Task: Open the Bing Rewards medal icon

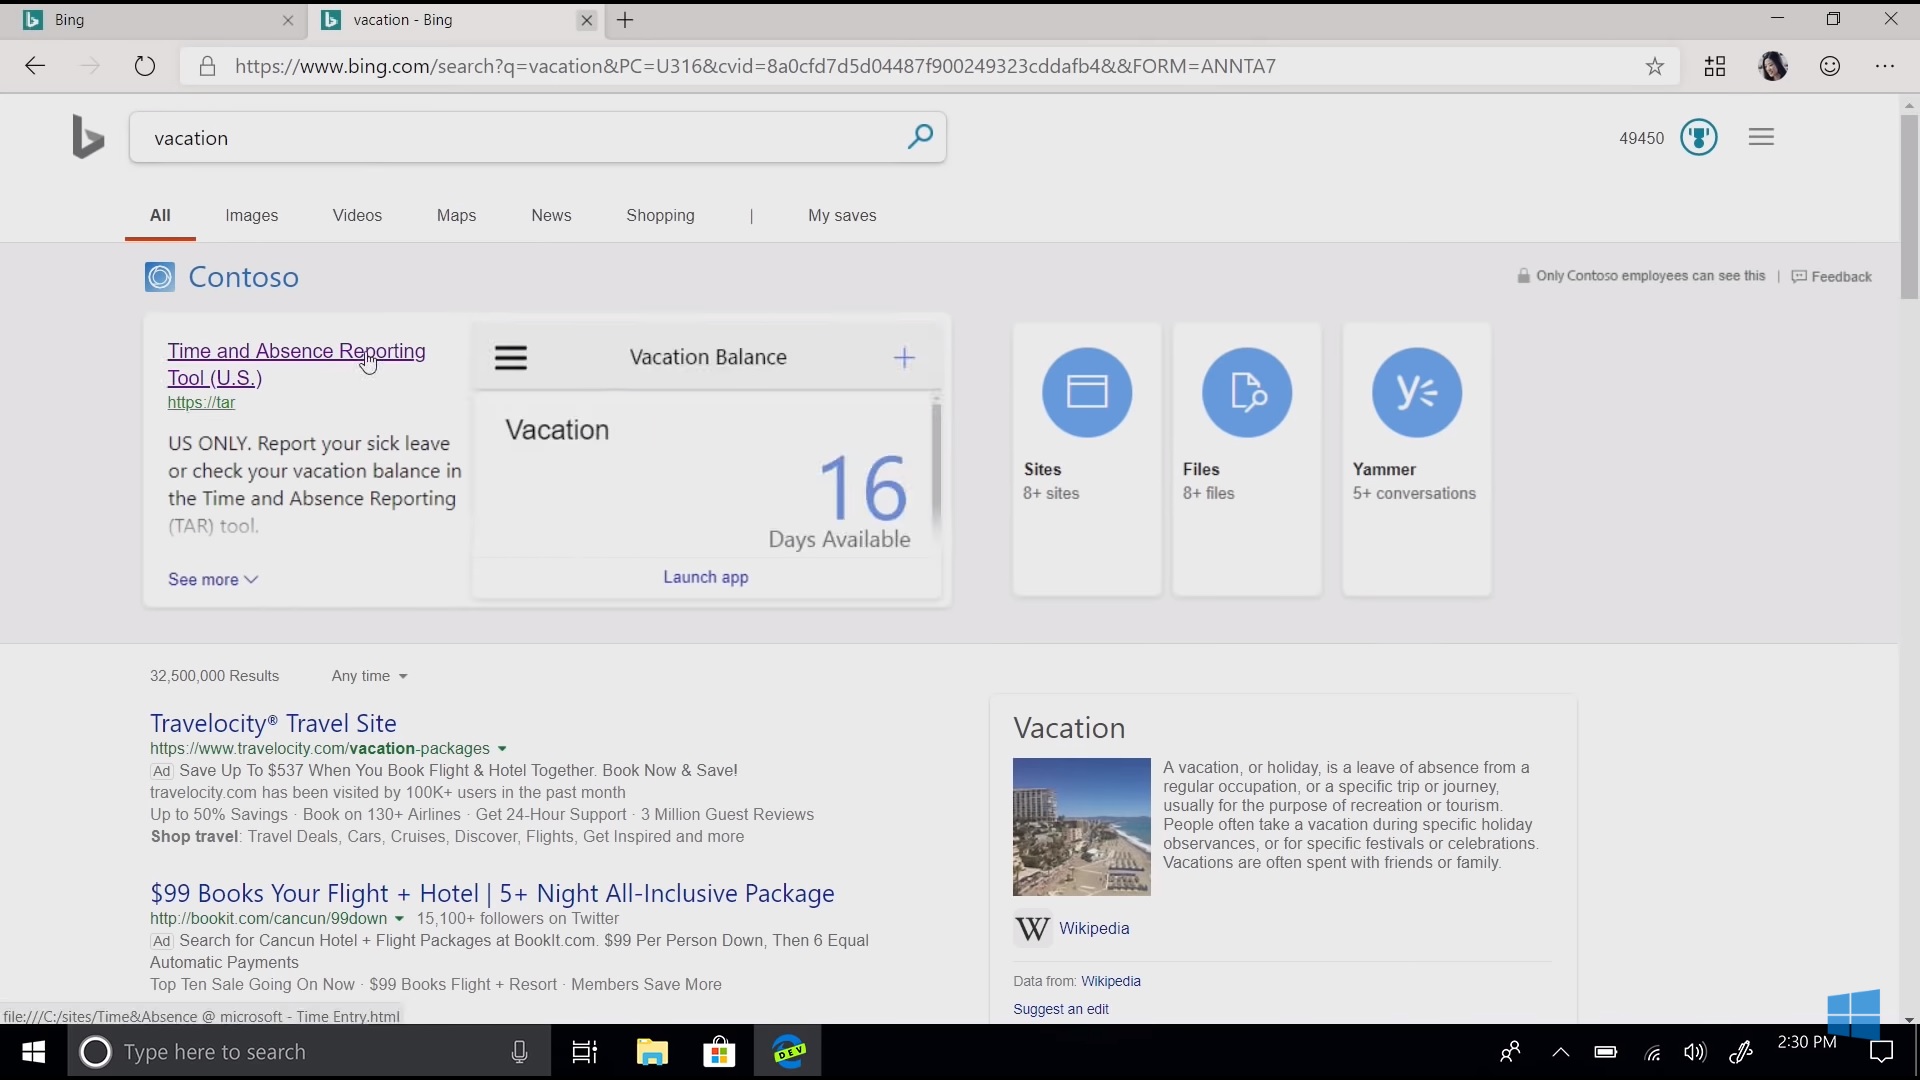Action: [x=1698, y=137]
